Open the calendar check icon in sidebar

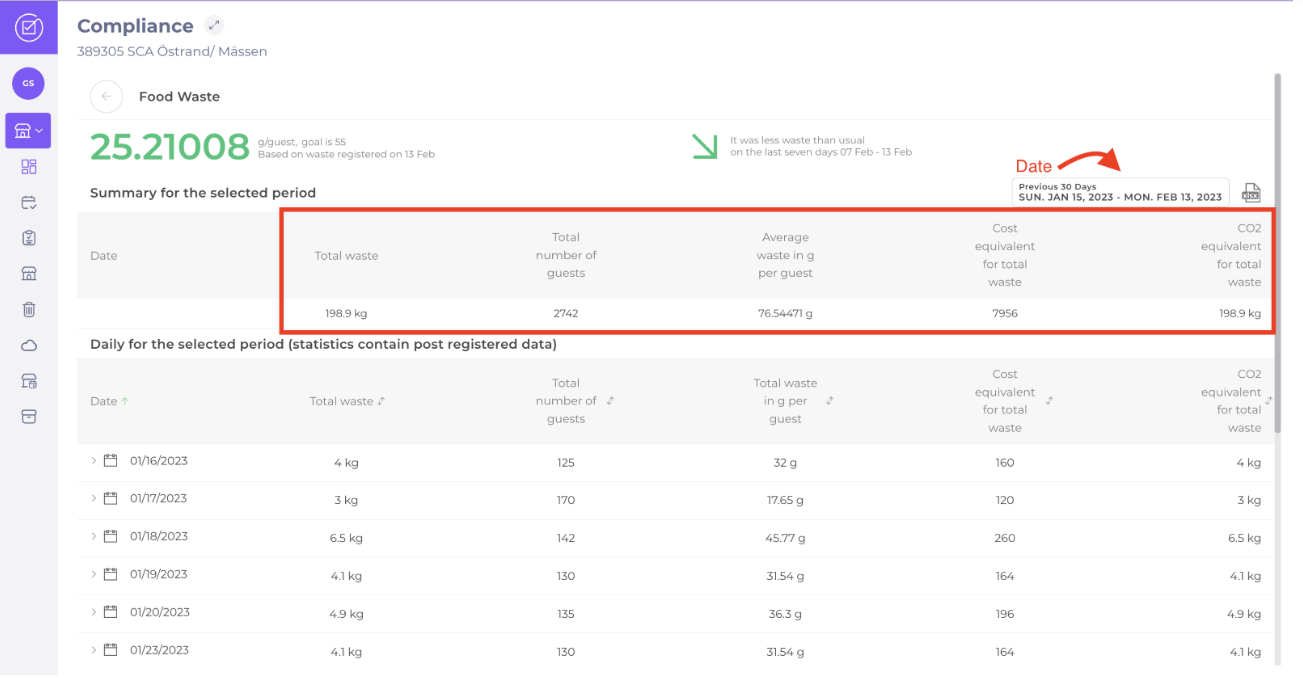click(x=28, y=202)
